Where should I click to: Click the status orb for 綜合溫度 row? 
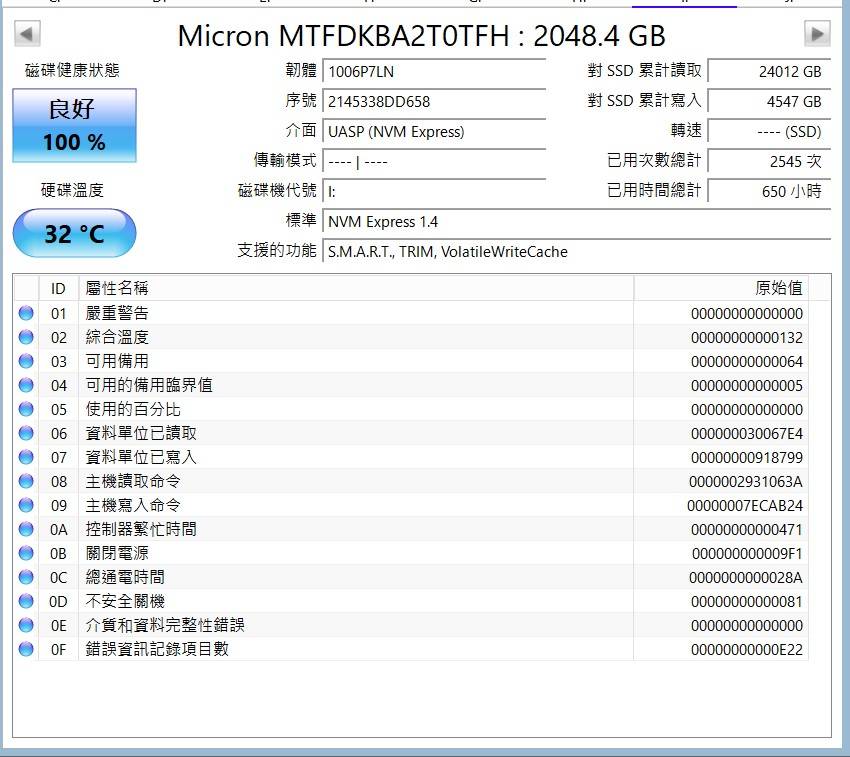pos(26,337)
